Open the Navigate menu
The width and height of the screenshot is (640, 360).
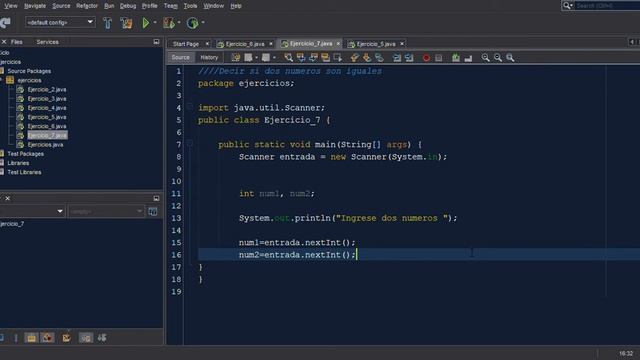[35, 6]
